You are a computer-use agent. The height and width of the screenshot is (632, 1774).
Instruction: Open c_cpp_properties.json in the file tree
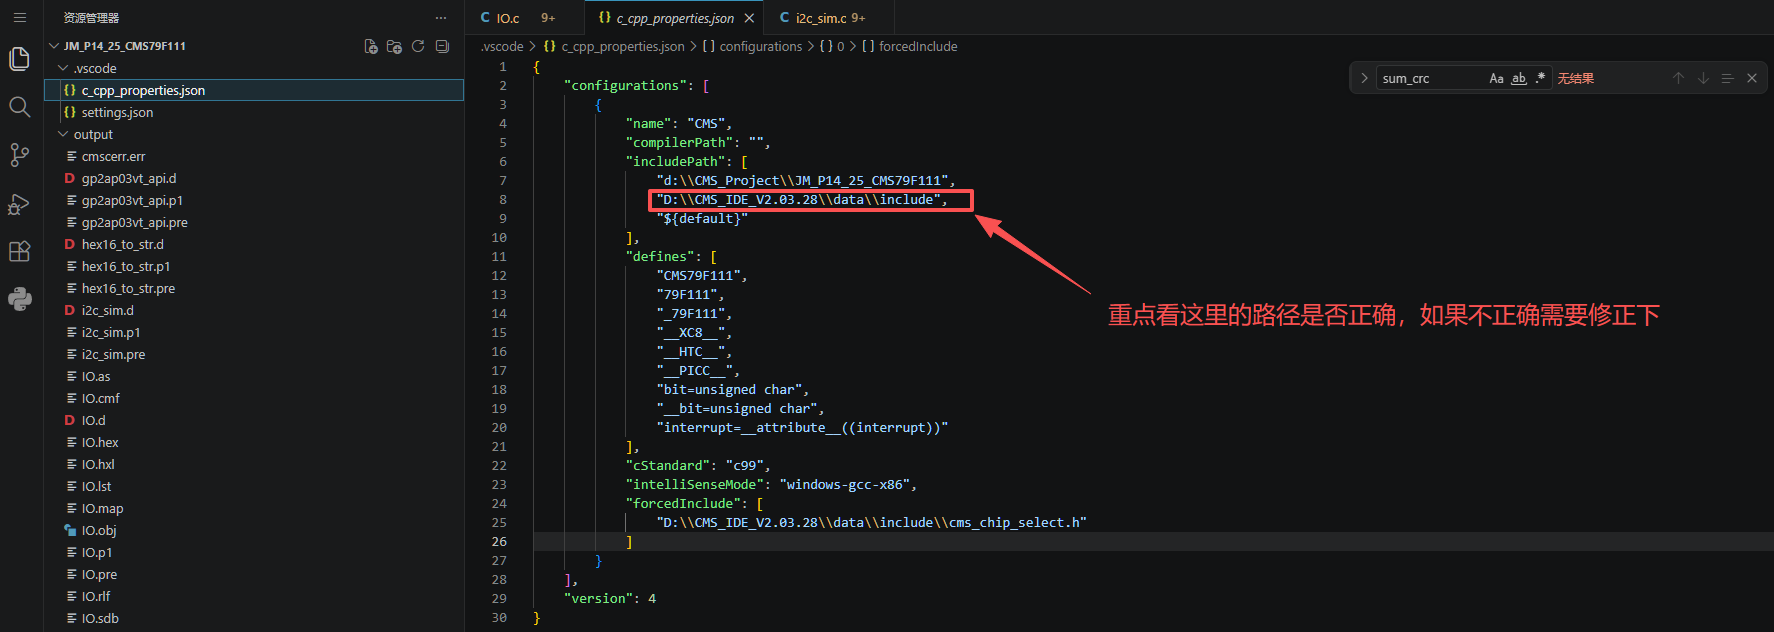pyautogui.click(x=255, y=90)
